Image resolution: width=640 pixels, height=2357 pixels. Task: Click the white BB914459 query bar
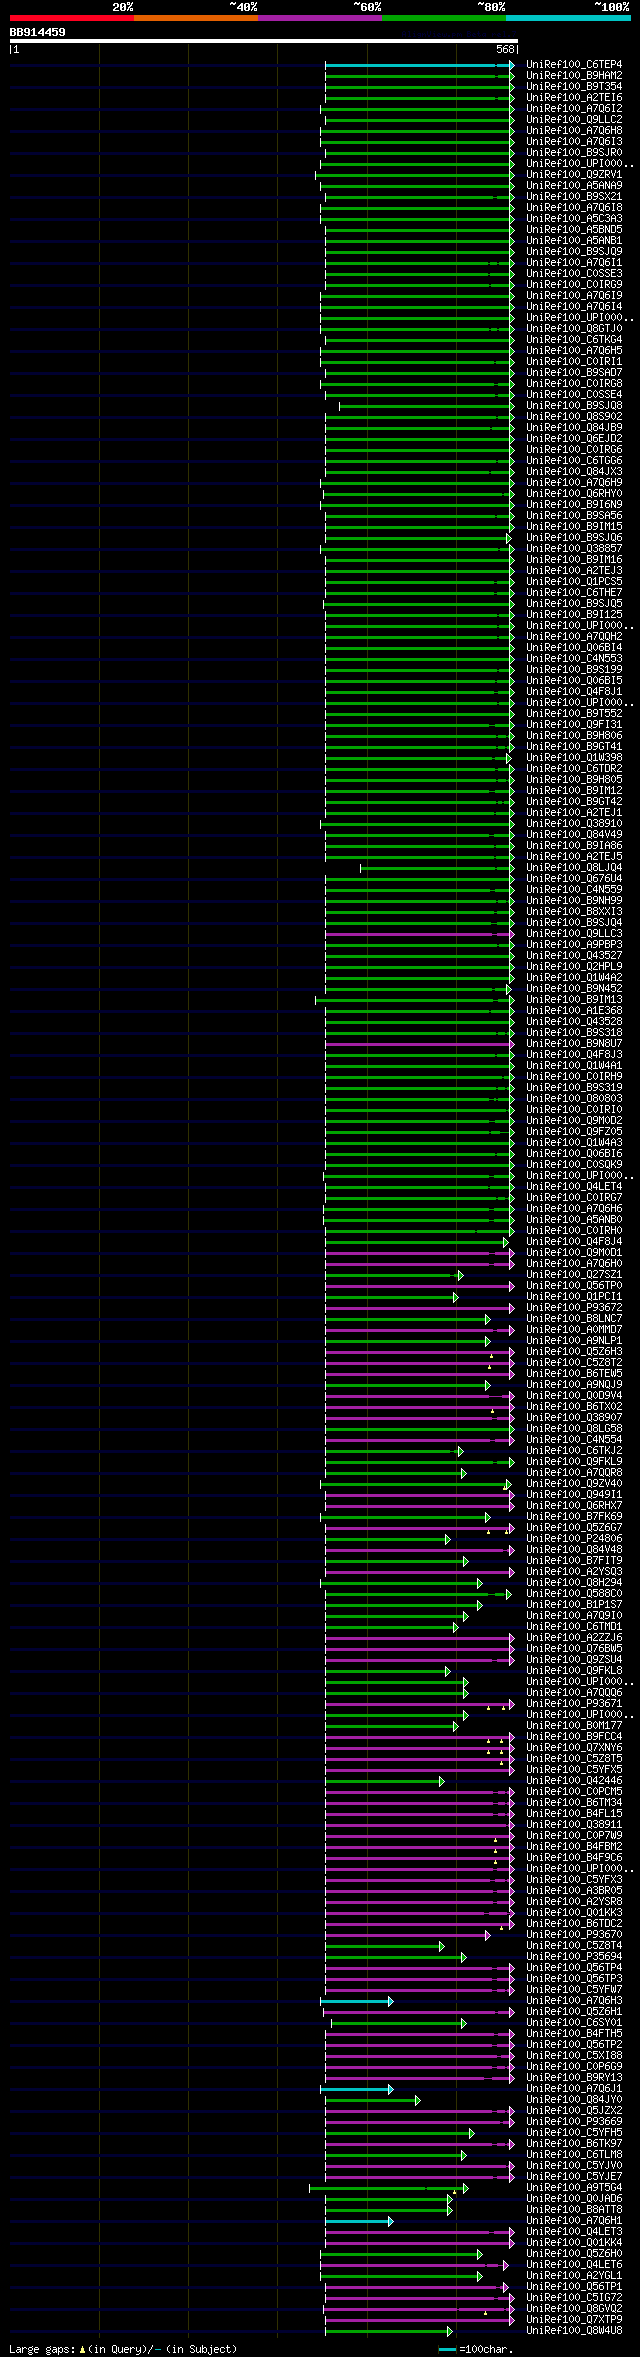point(263,41)
